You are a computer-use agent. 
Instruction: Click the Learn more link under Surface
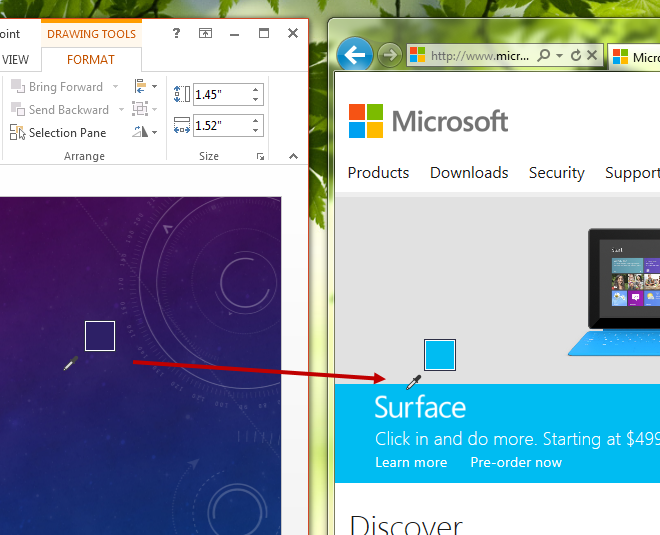[x=411, y=462]
